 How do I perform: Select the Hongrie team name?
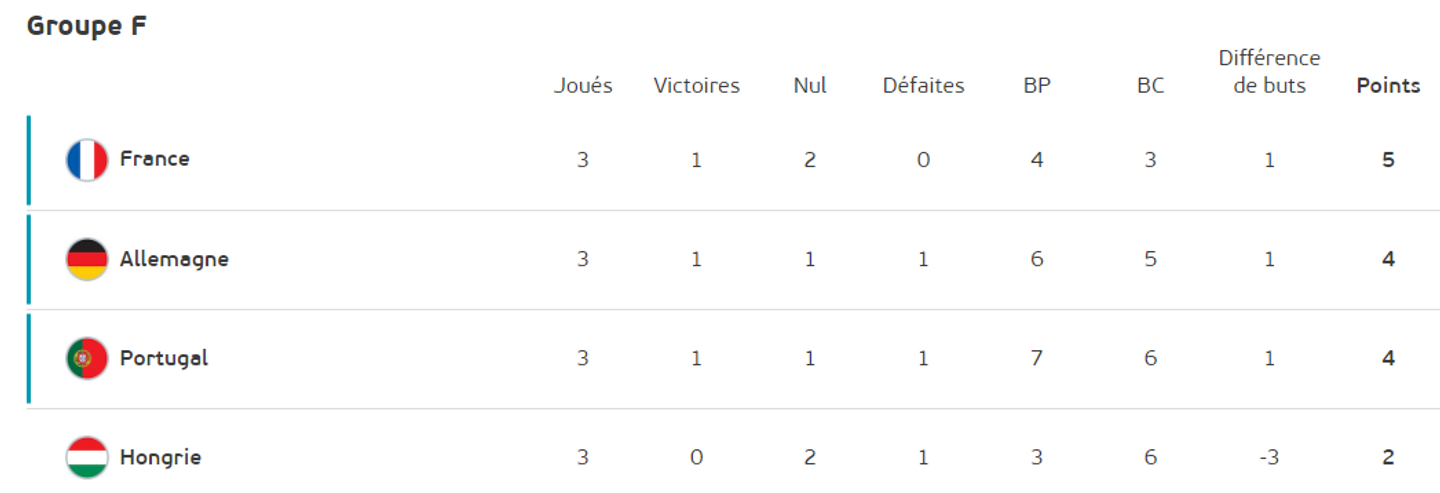[160, 457]
